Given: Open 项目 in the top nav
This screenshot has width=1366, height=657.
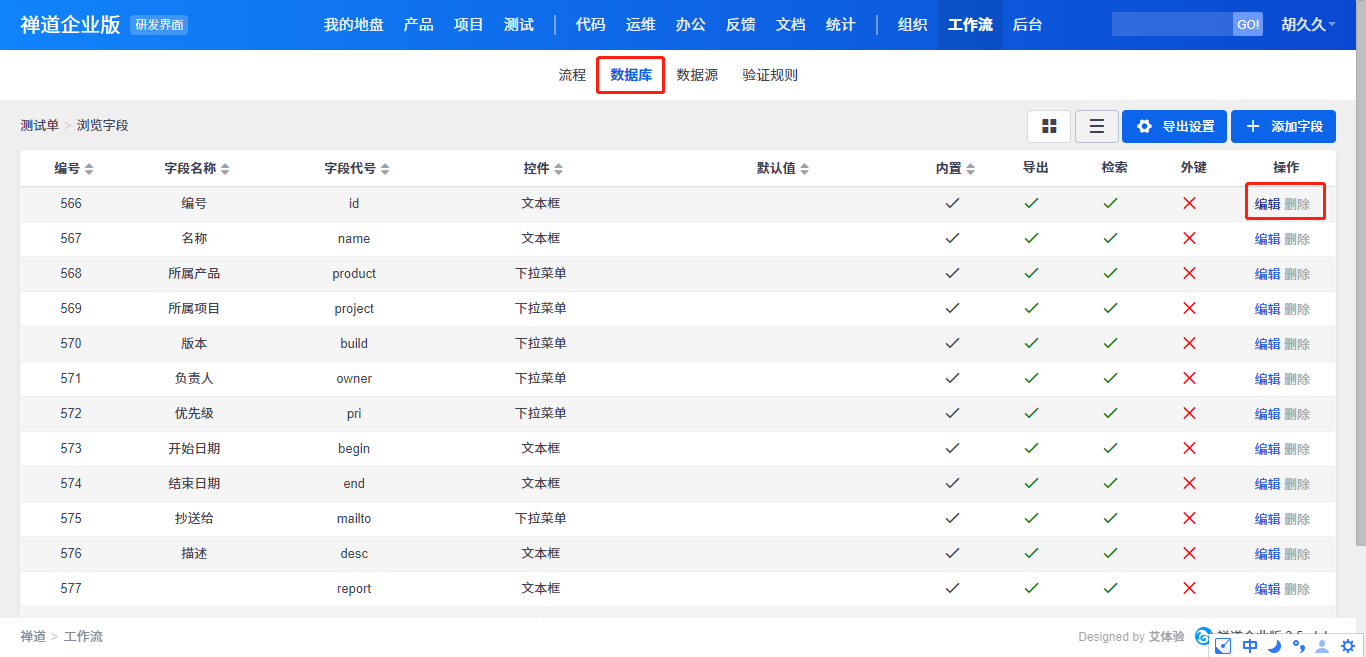Looking at the screenshot, I should [468, 25].
